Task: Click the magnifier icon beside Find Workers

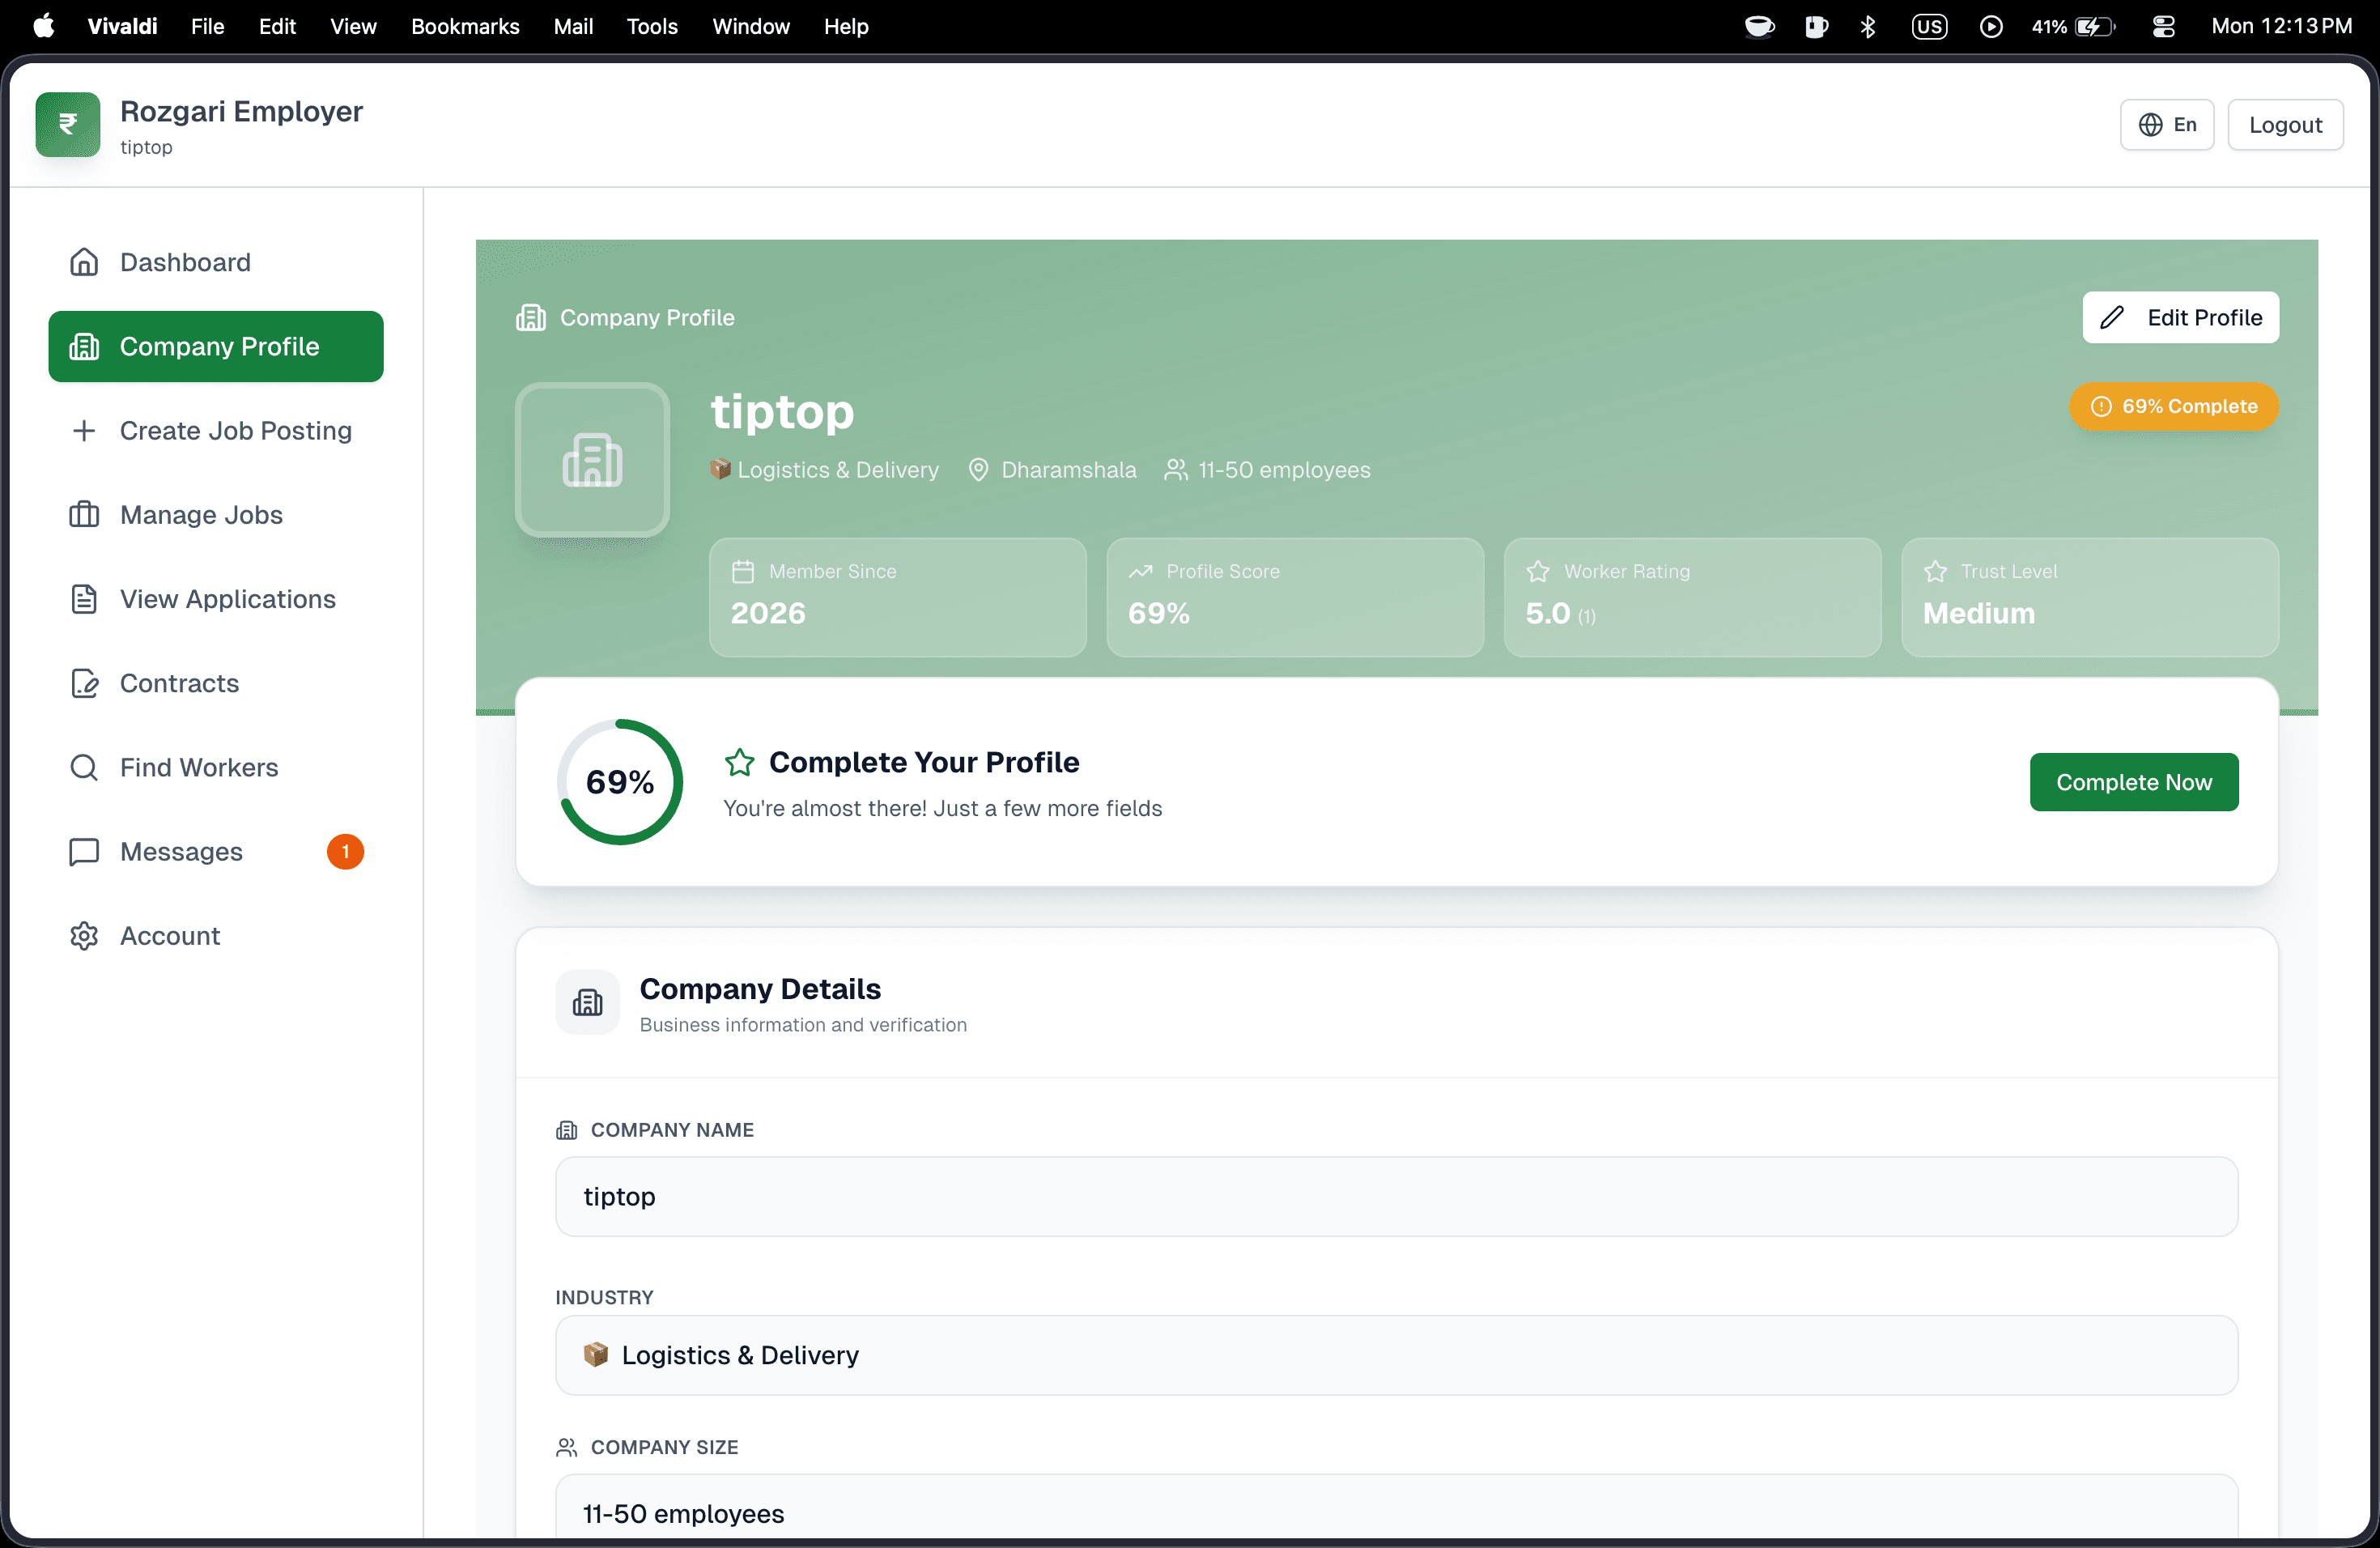Action: click(84, 767)
